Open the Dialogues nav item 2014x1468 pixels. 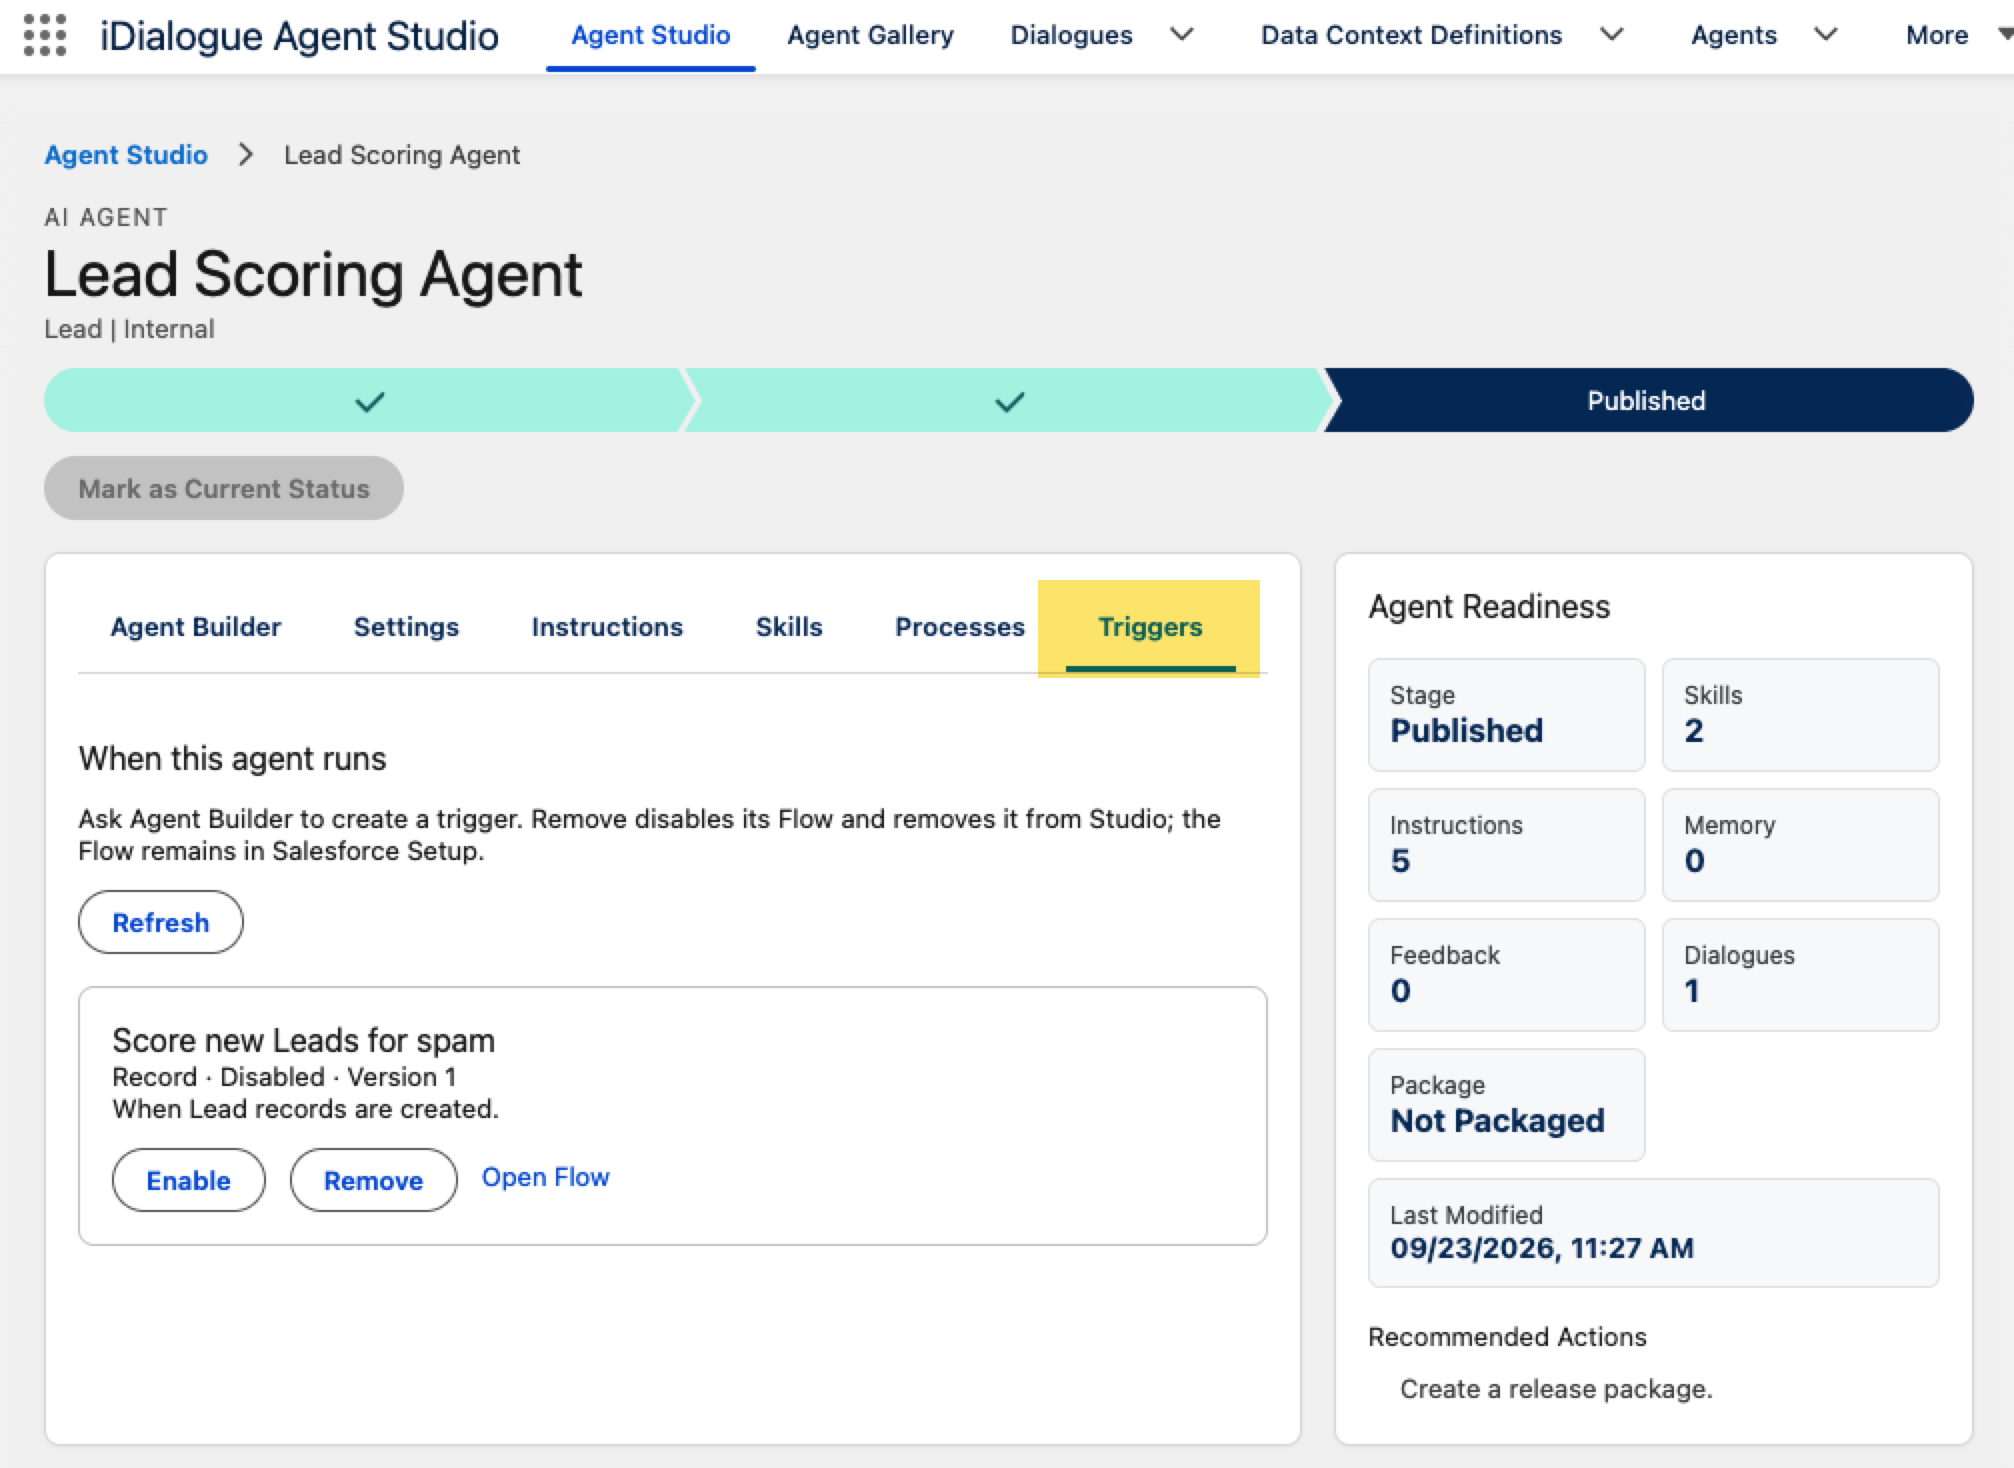point(1071,35)
